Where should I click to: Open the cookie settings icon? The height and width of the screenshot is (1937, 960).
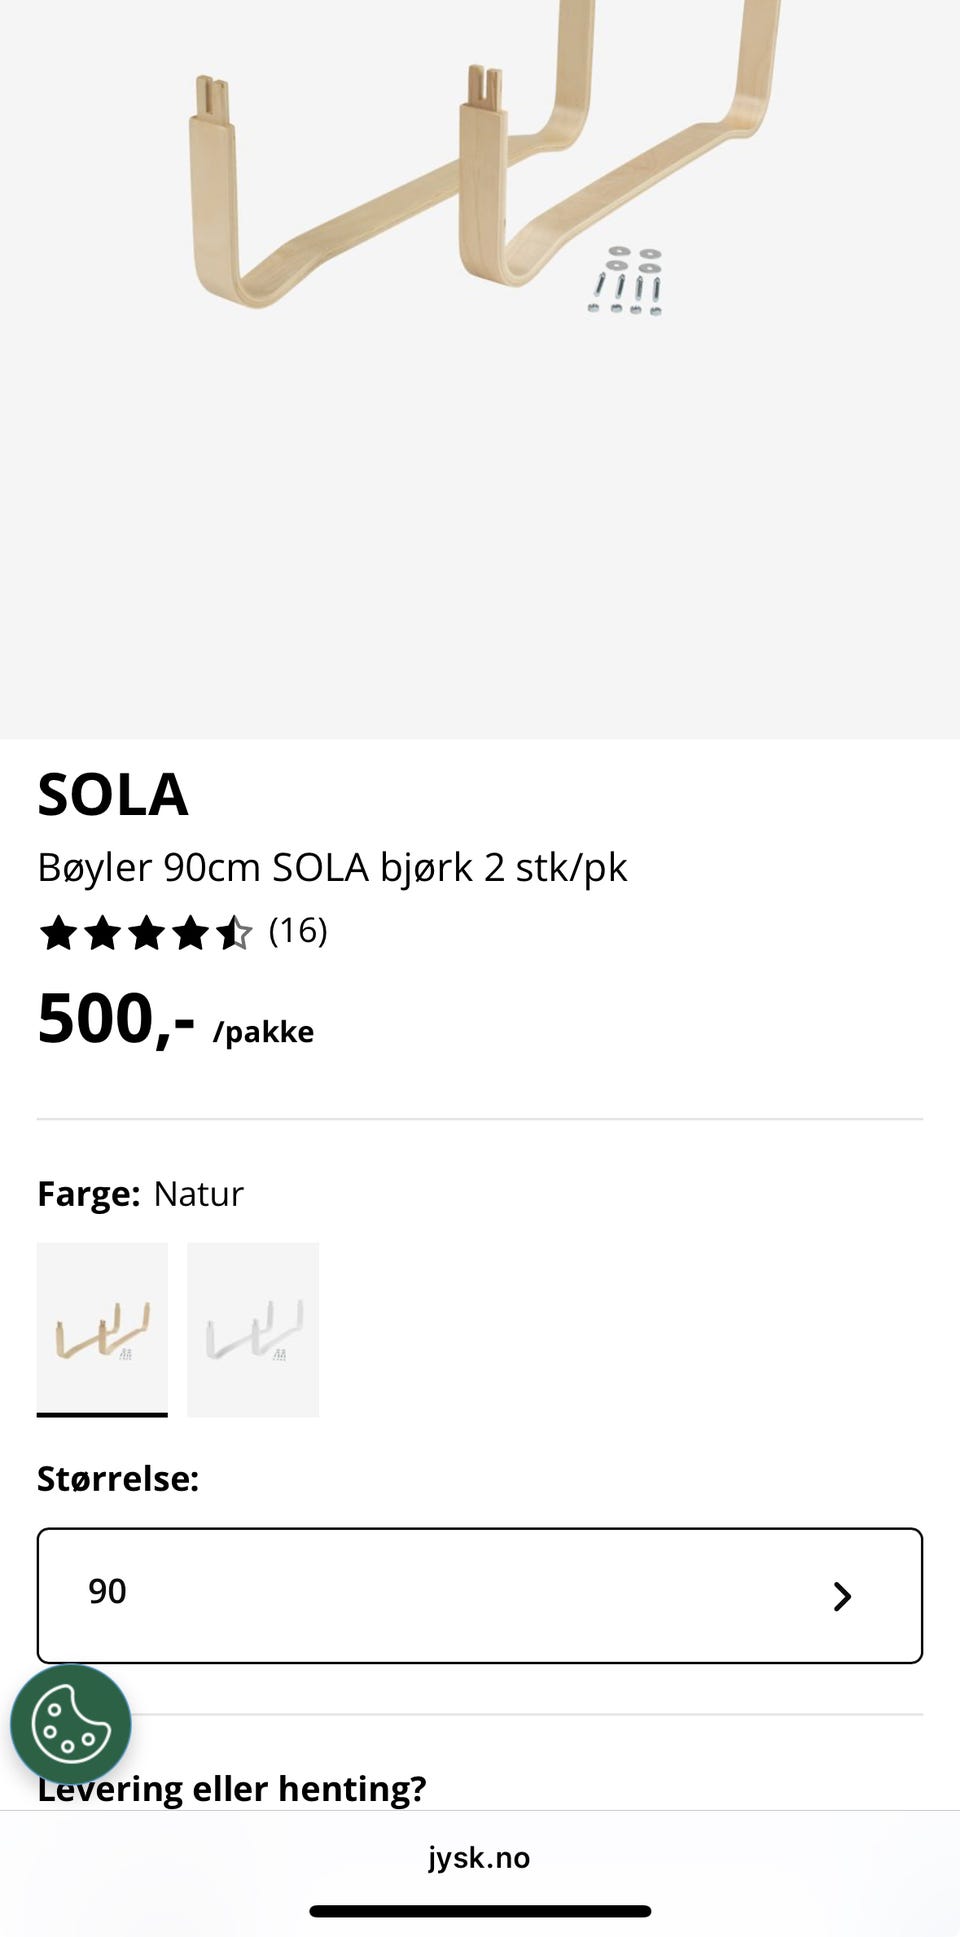70,1724
